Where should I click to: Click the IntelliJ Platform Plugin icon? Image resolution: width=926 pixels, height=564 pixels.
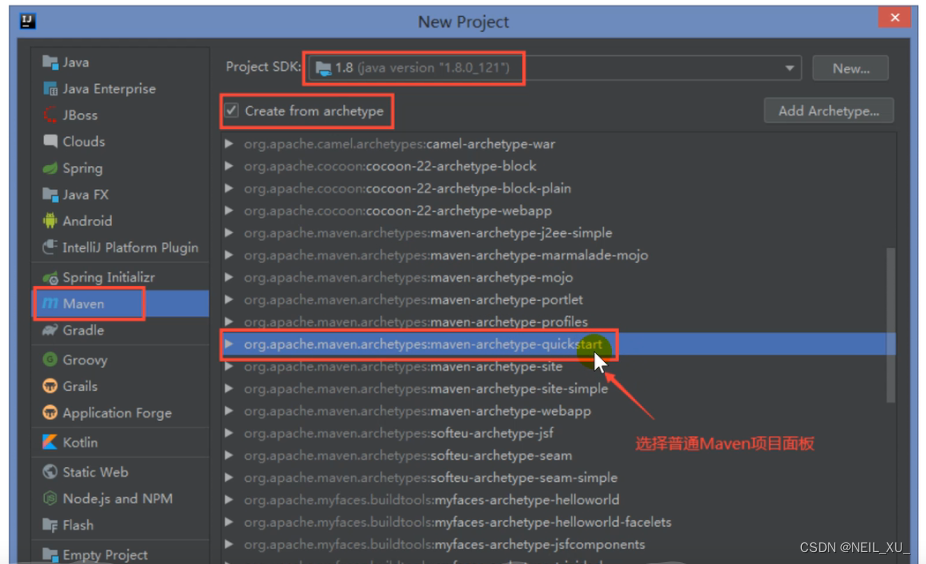[x=50, y=247]
